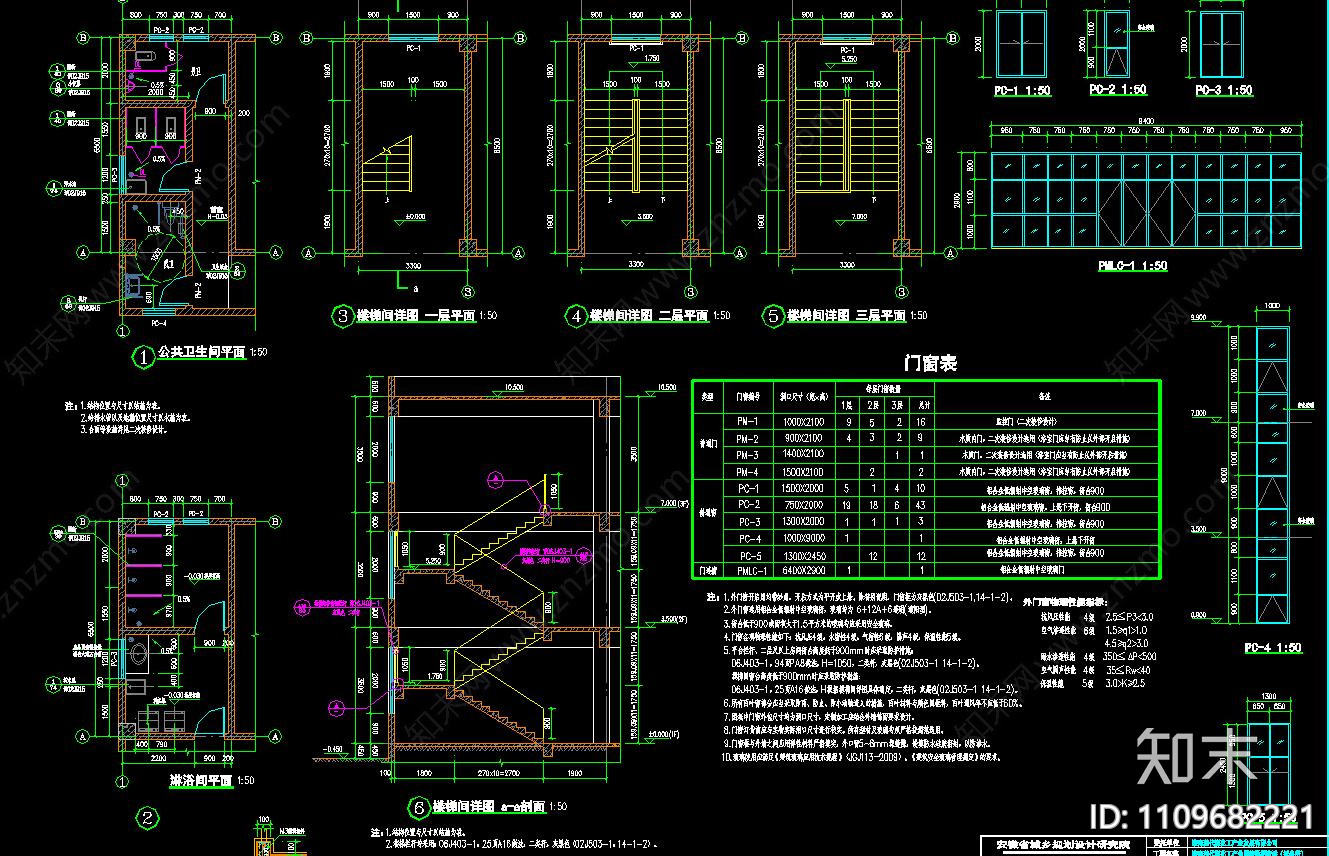Click the PMLC-1 curtain wall elevation drawing

point(1145,201)
